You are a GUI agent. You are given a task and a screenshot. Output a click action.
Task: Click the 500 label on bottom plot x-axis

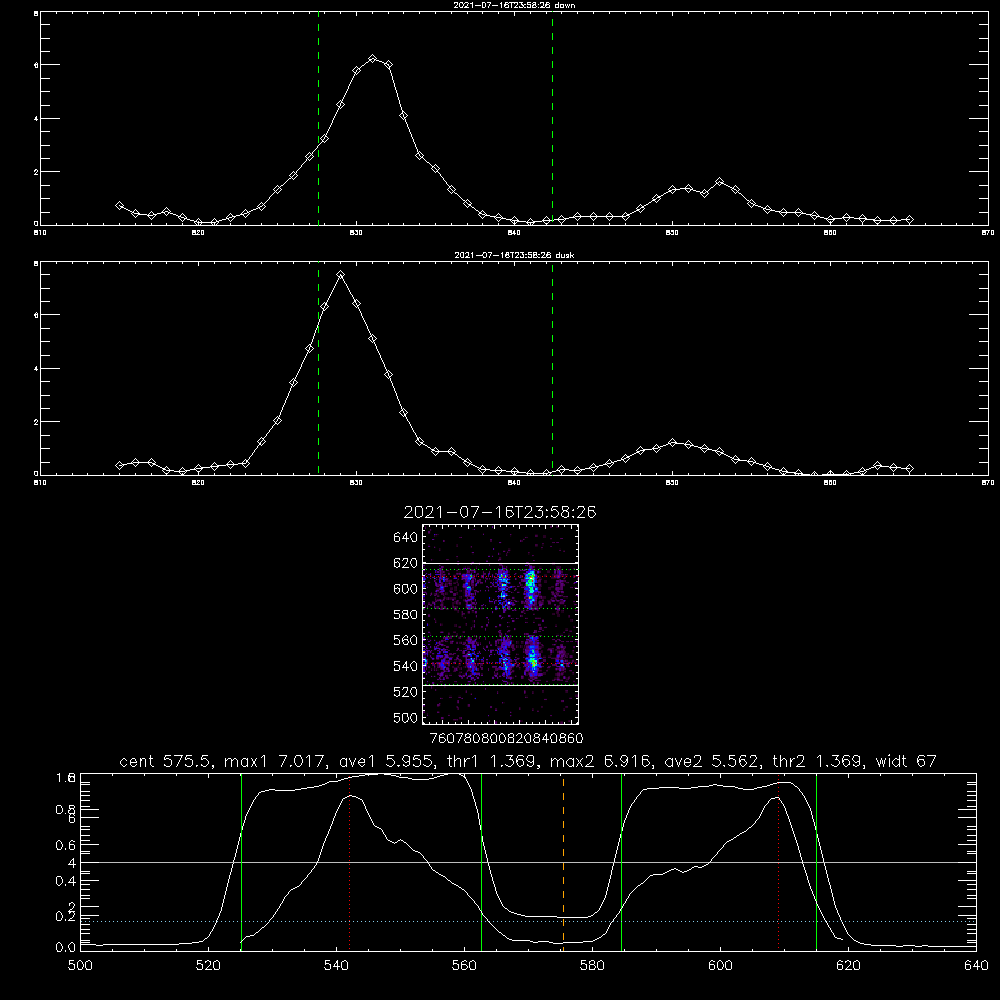(80, 966)
